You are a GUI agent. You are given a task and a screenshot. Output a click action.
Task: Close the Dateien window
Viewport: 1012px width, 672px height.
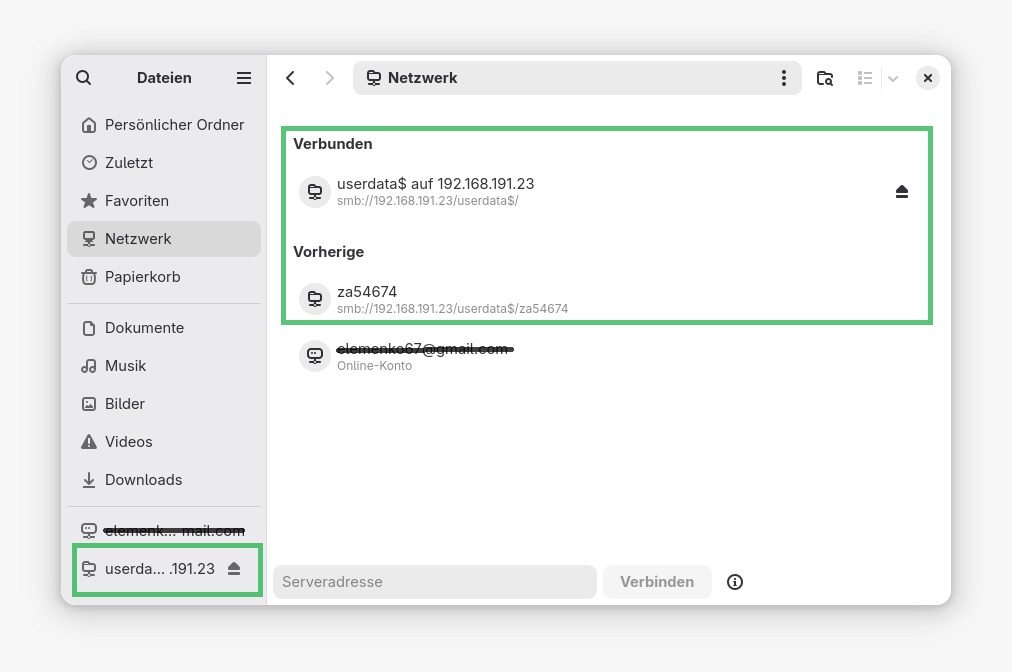click(x=927, y=78)
